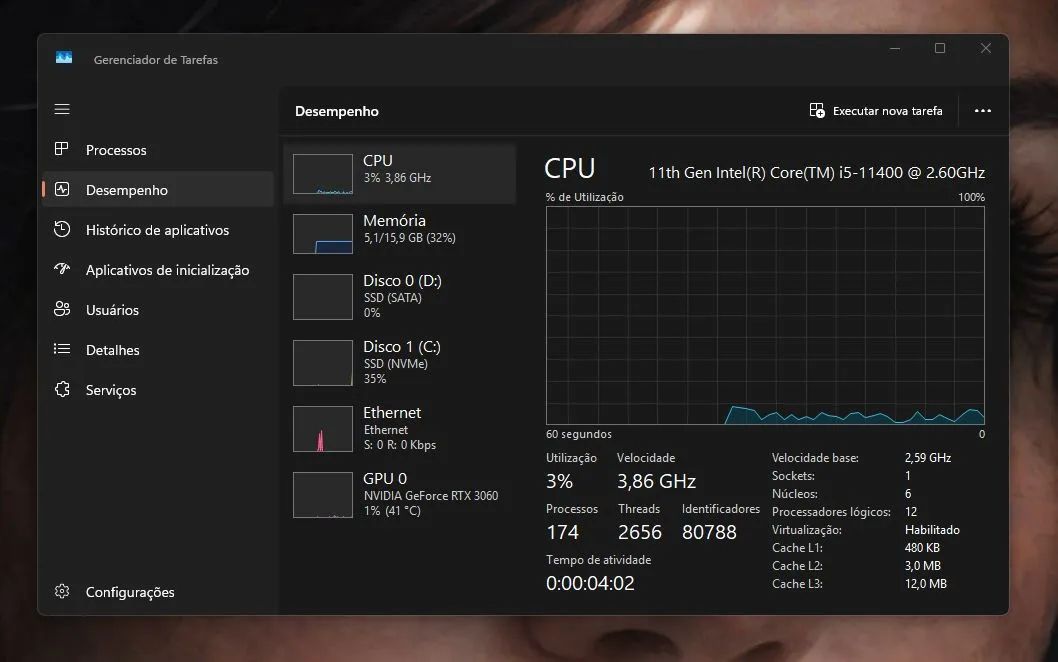Select the GPU 0 graph thumbnail
This screenshot has width=1058, height=662.
tap(323, 495)
